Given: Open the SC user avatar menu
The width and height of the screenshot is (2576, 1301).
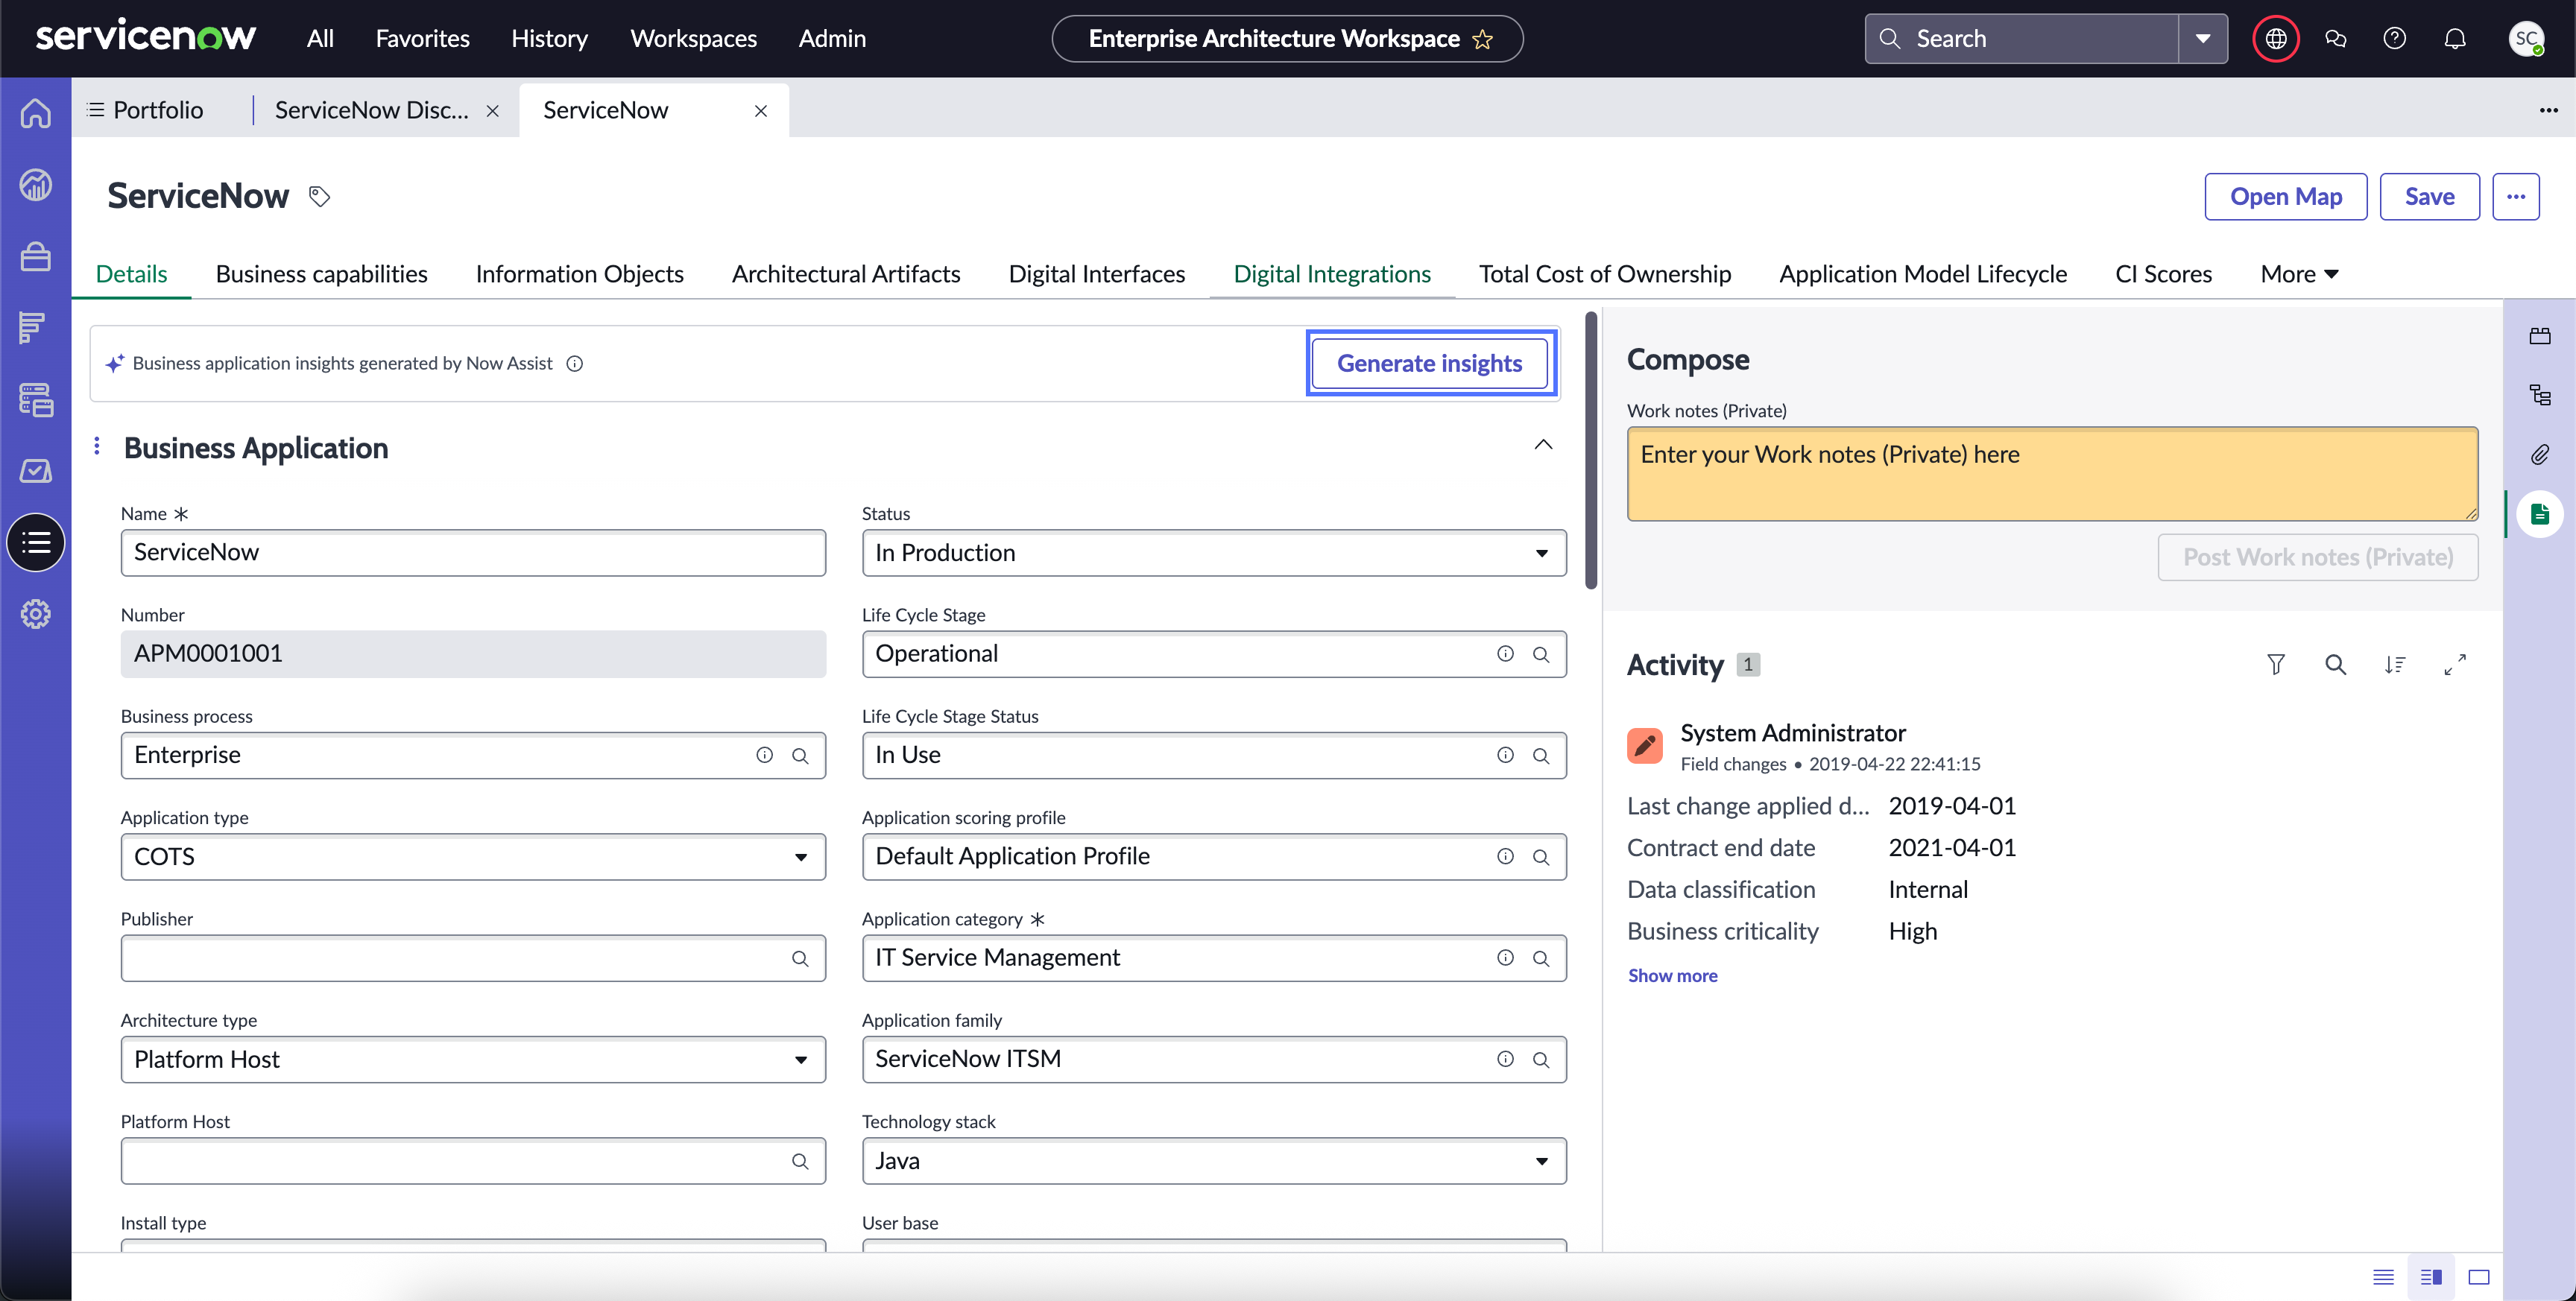Looking at the screenshot, I should [2527, 39].
